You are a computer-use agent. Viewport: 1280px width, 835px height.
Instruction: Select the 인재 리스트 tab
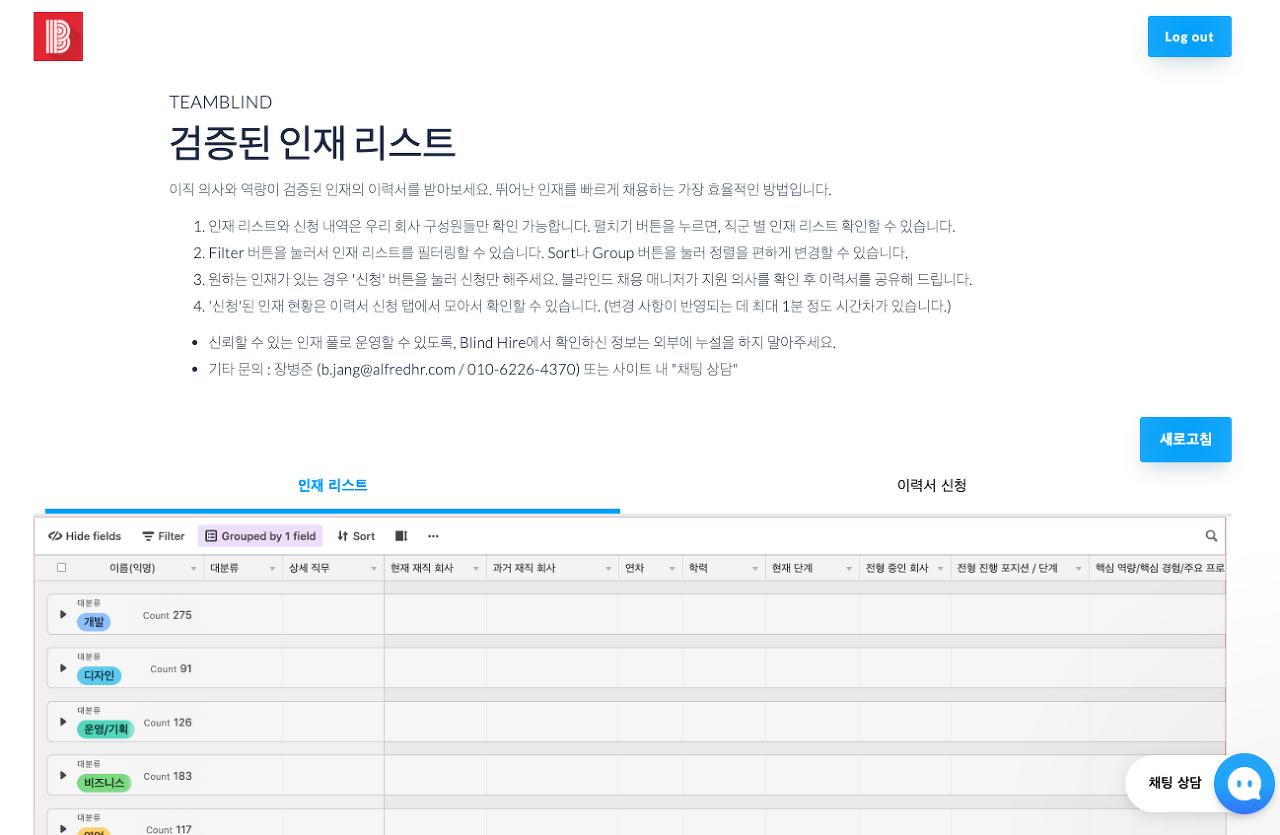click(x=331, y=485)
